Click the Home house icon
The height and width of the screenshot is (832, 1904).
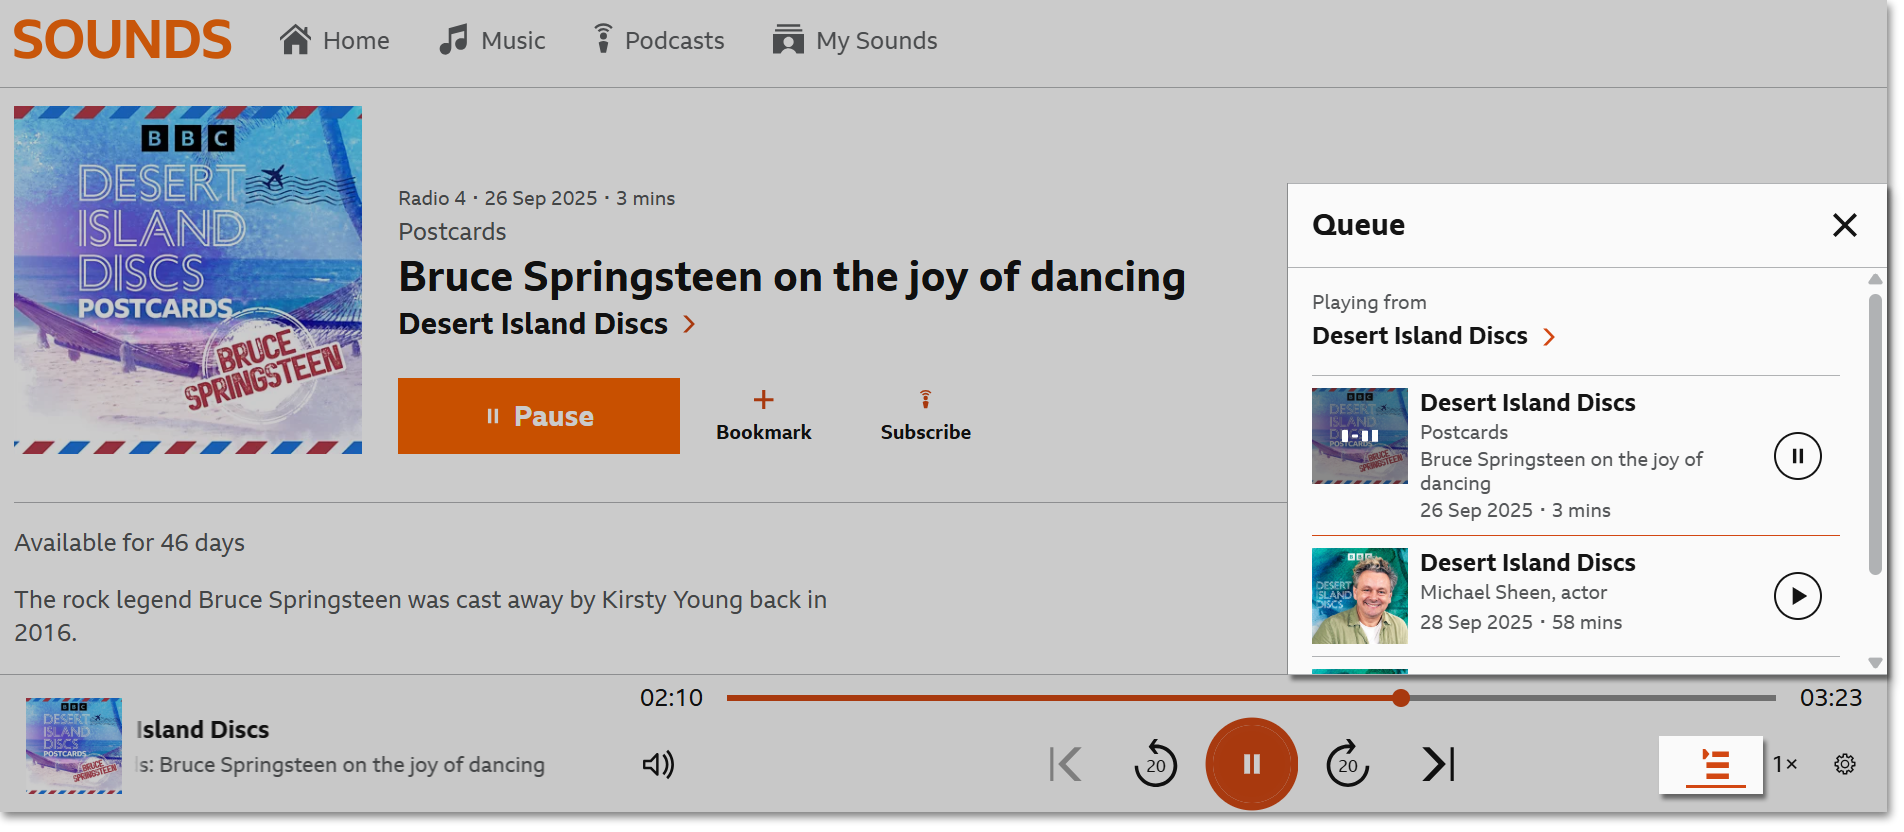pos(296,40)
